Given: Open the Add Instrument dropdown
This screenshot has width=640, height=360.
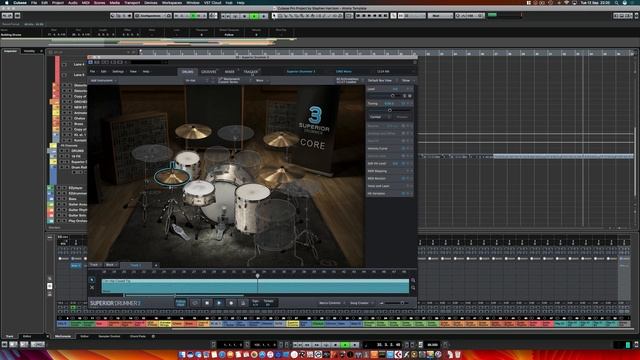Looking at the screenshot, I should click(x=103, y=81).
